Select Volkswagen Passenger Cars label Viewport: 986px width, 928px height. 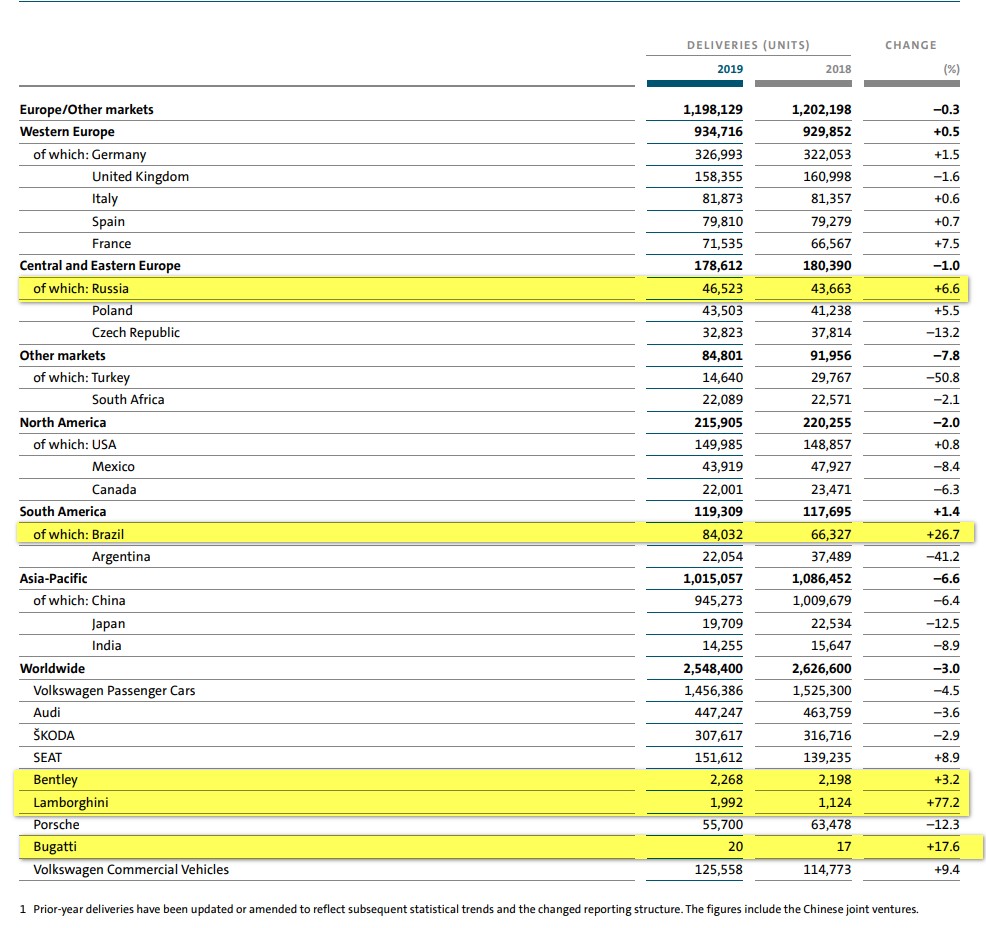tap(114, 690)
